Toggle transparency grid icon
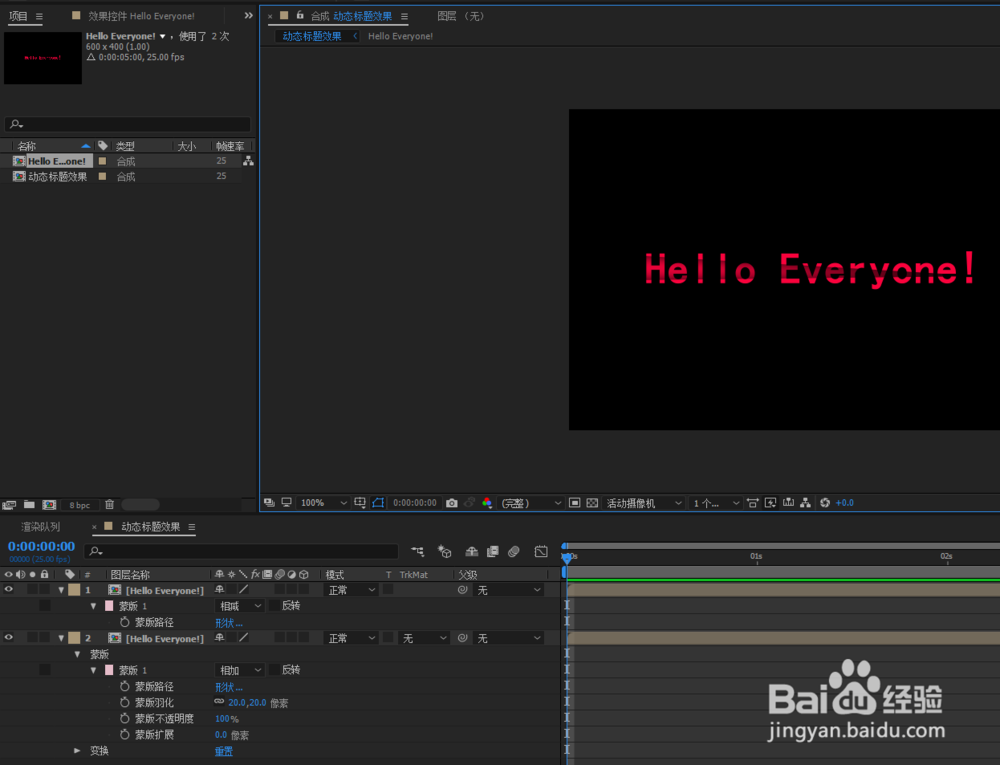This screenshot has height=765, width=1000. coord(592,502)
